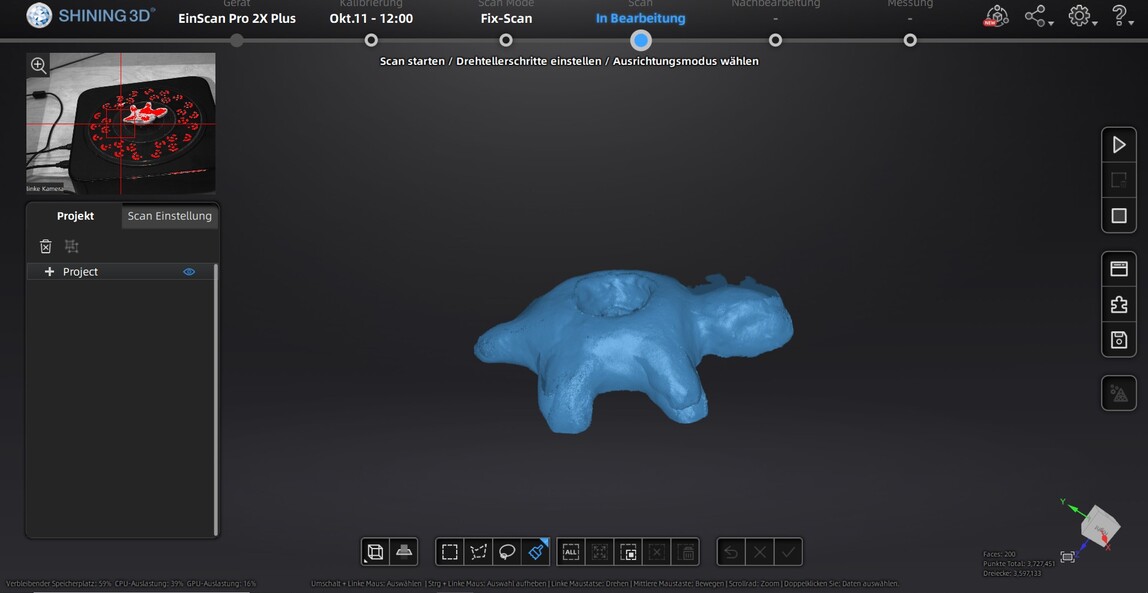Save scan data with the floppy disk icon
Screen dimensions: 1148x593
click(x=1119, y=340)
